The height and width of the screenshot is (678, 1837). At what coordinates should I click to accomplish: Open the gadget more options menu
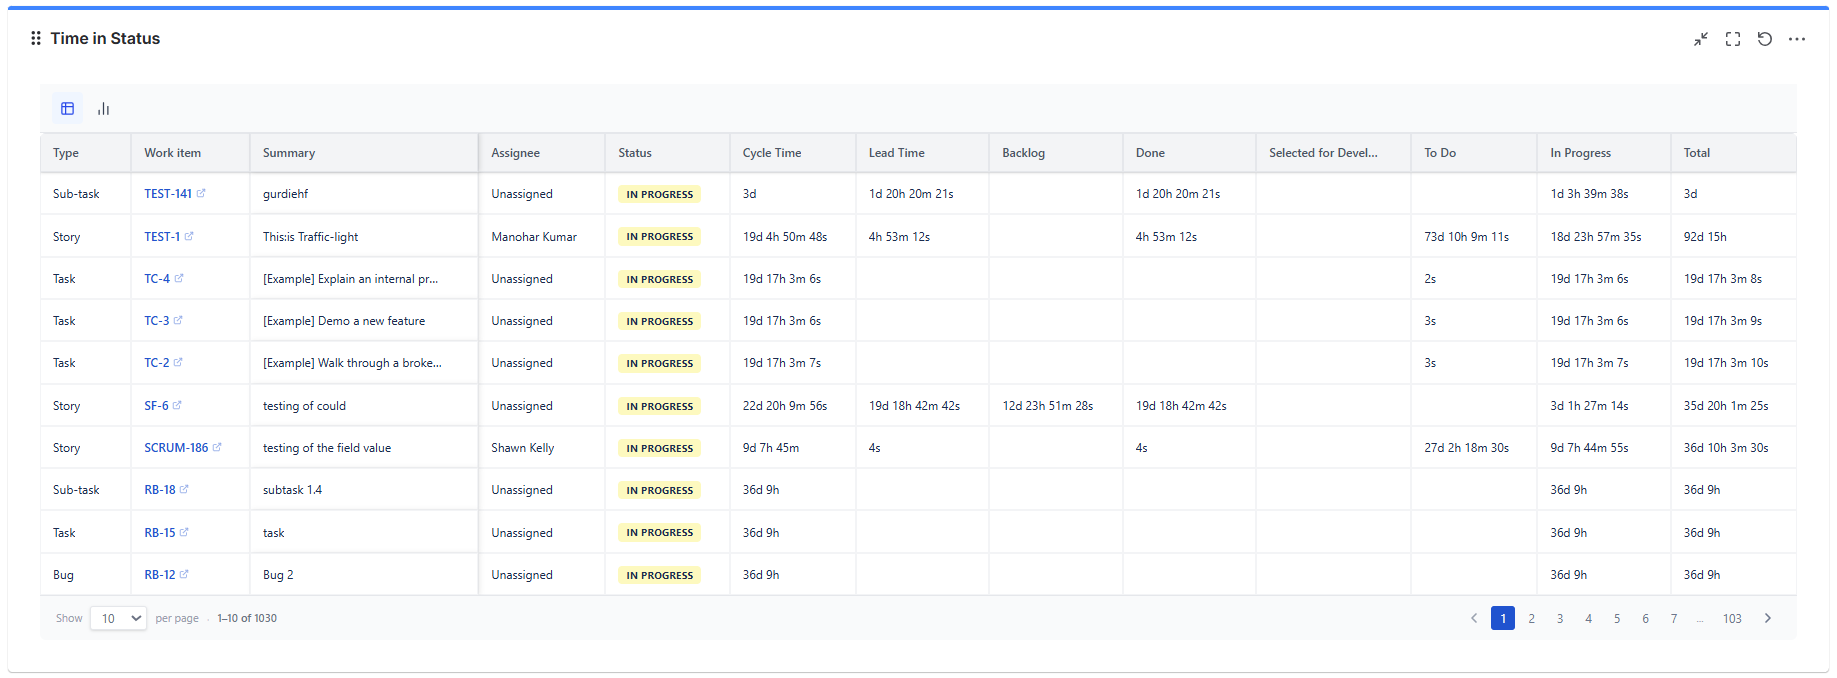pos(1797,39)
